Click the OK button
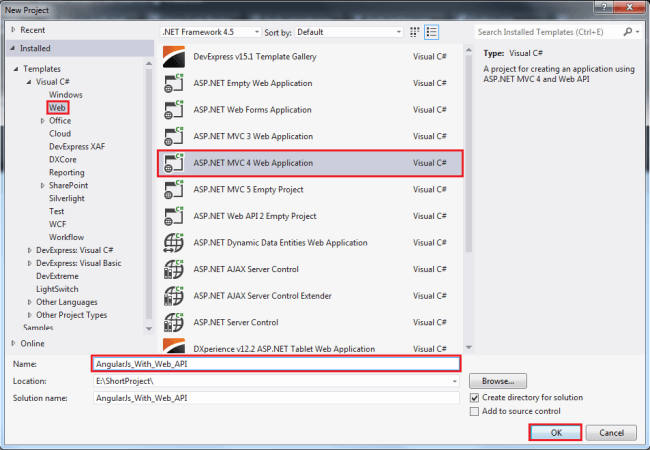 click(555, 433)
